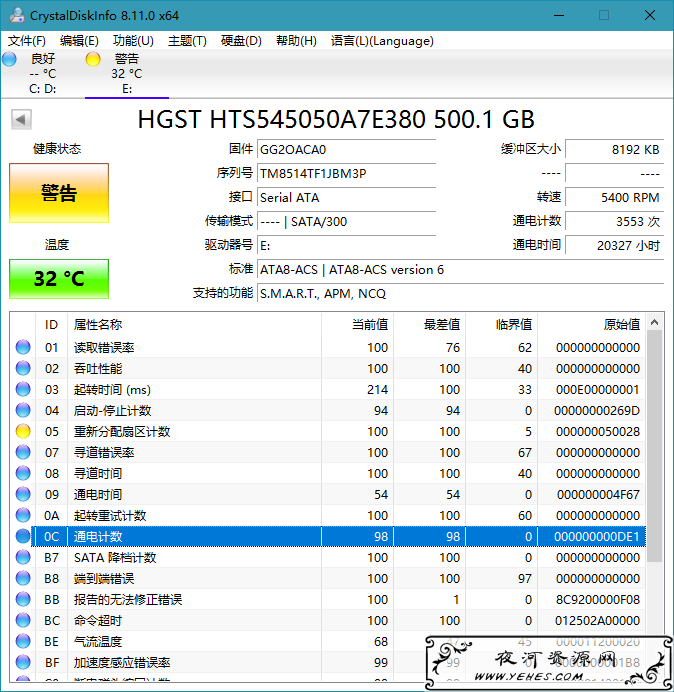Click the 属性名称 column header
The width and height of the screenshot is (674, 692).
click(194, 325)
